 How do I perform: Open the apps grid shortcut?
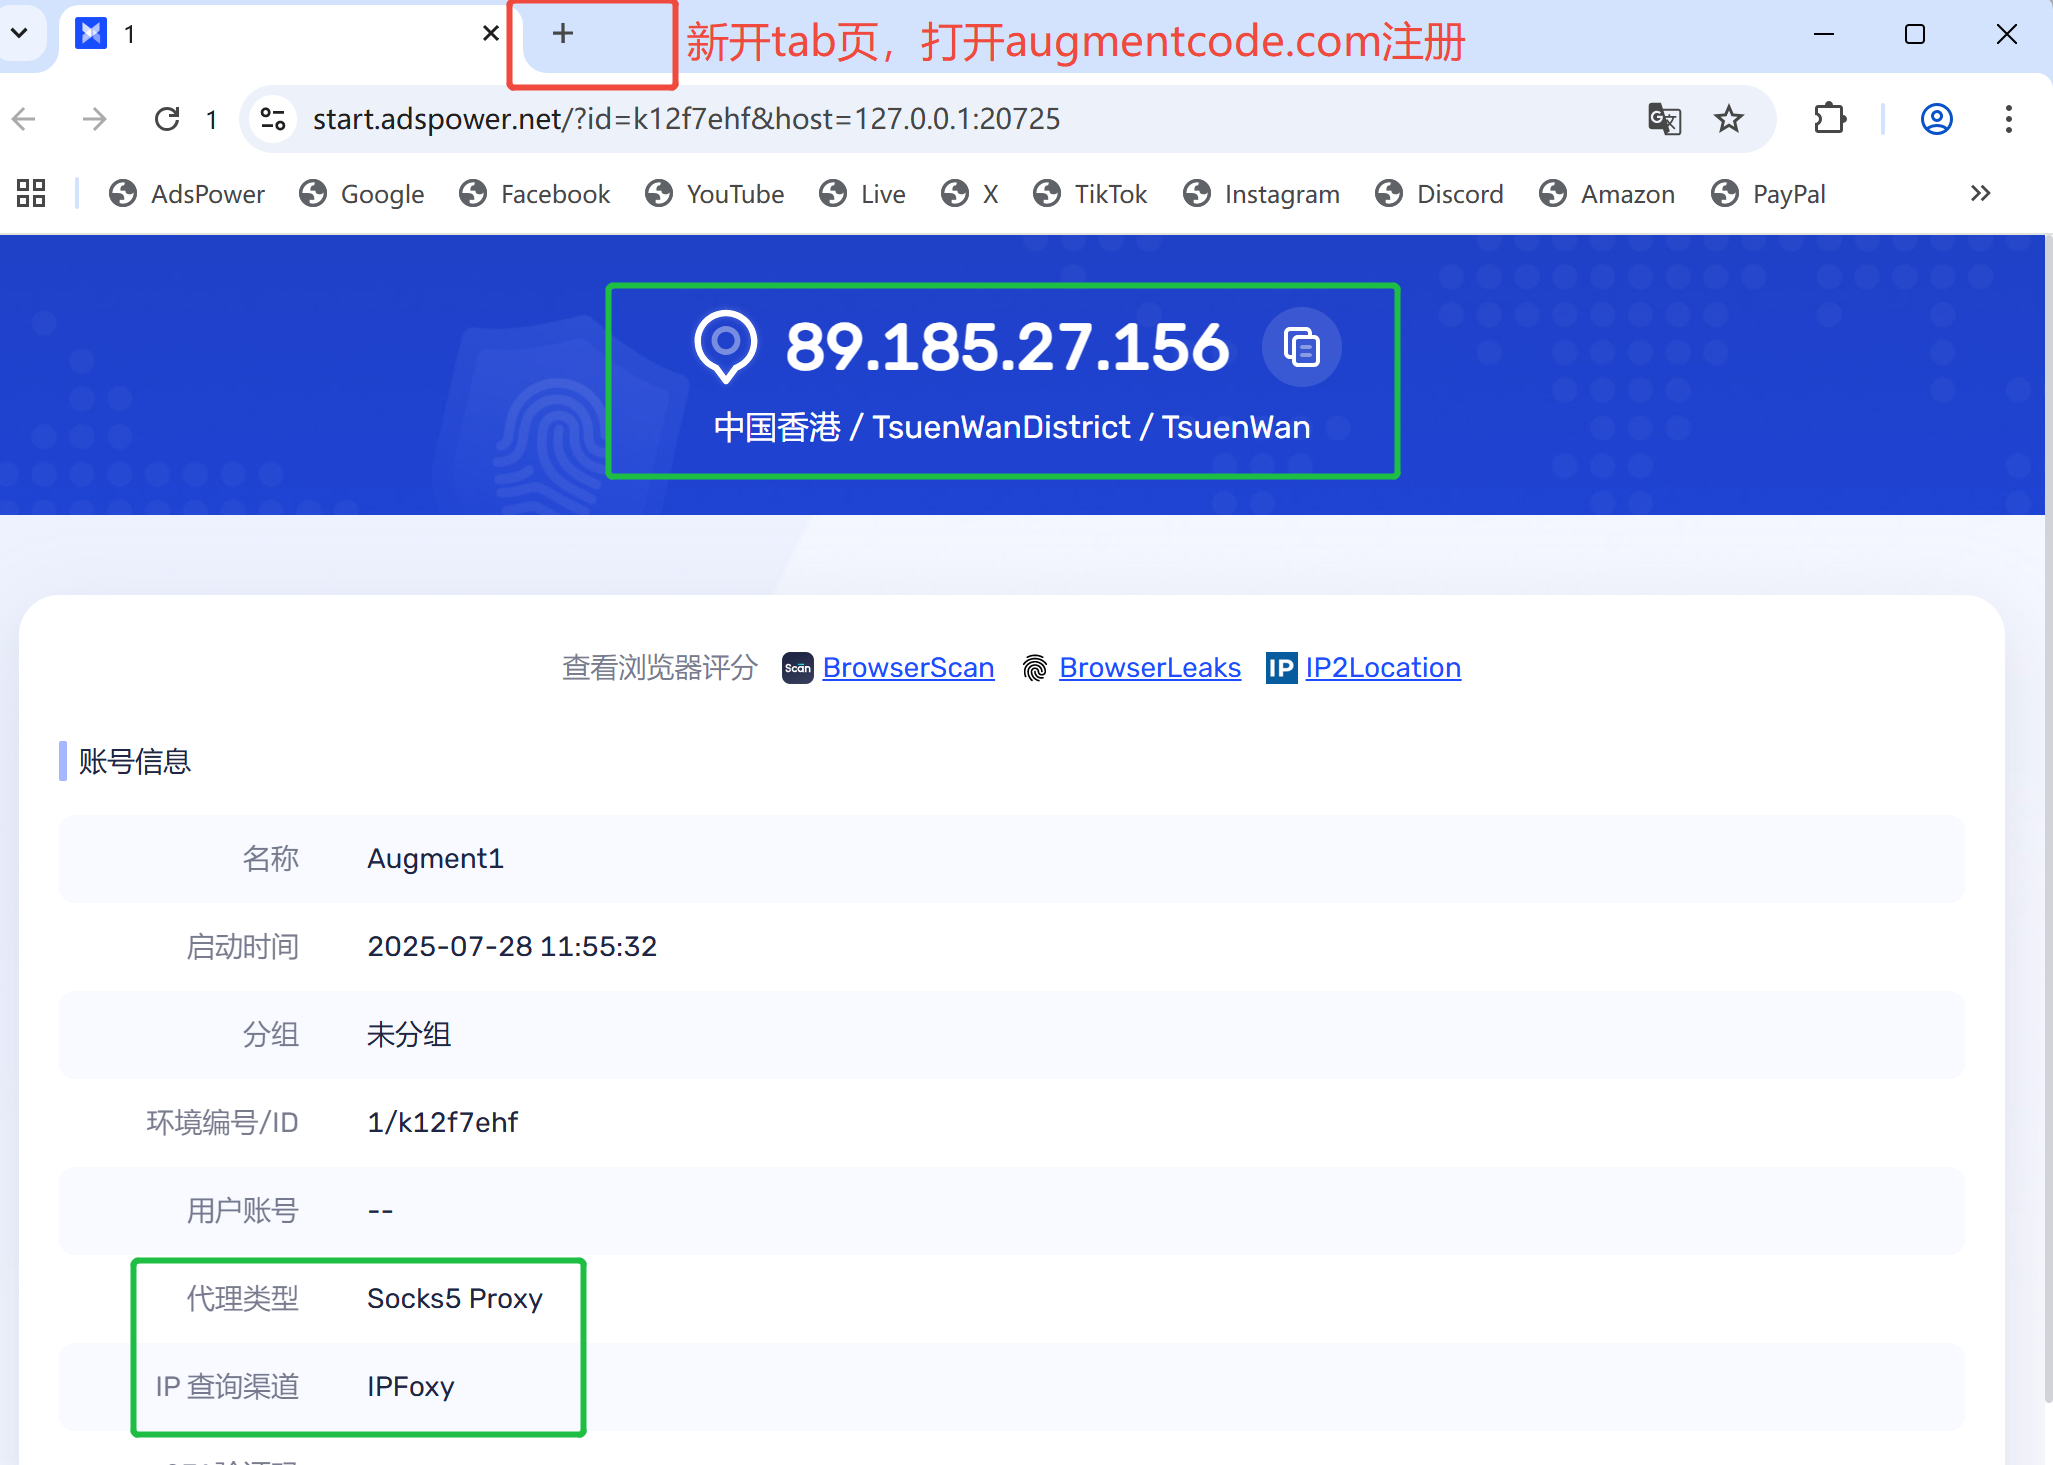coord(31,193)
